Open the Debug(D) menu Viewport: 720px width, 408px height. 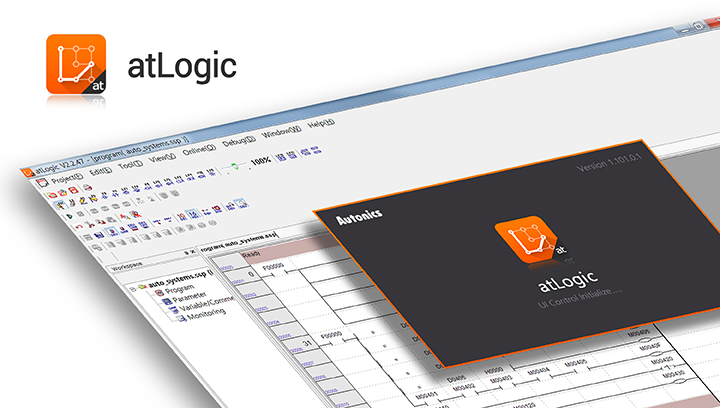[239, 141]
